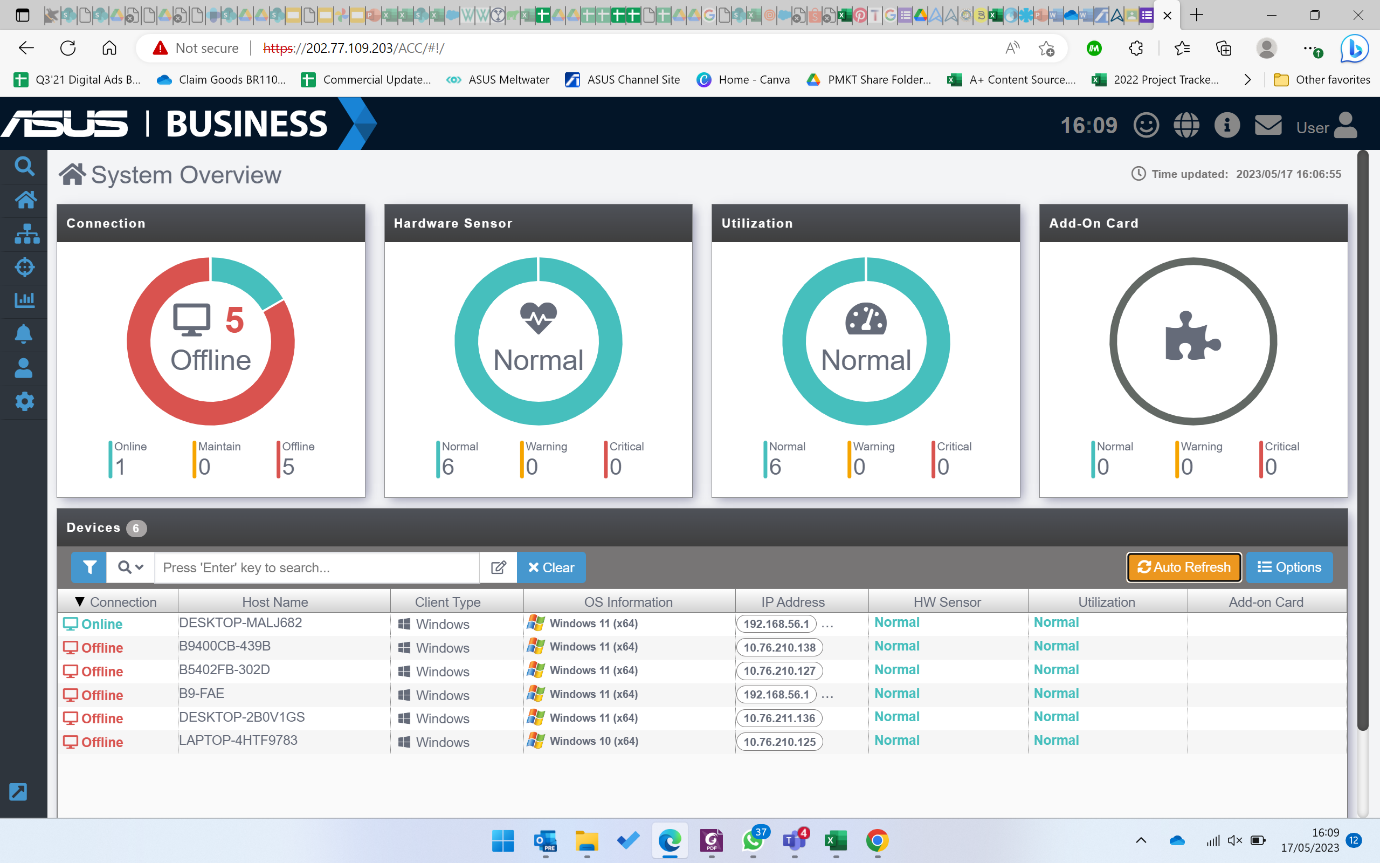The height and width of the screenshot is (863, 1380).
Task: Open the network topology icon in sidebar
Action: point(25,234)
